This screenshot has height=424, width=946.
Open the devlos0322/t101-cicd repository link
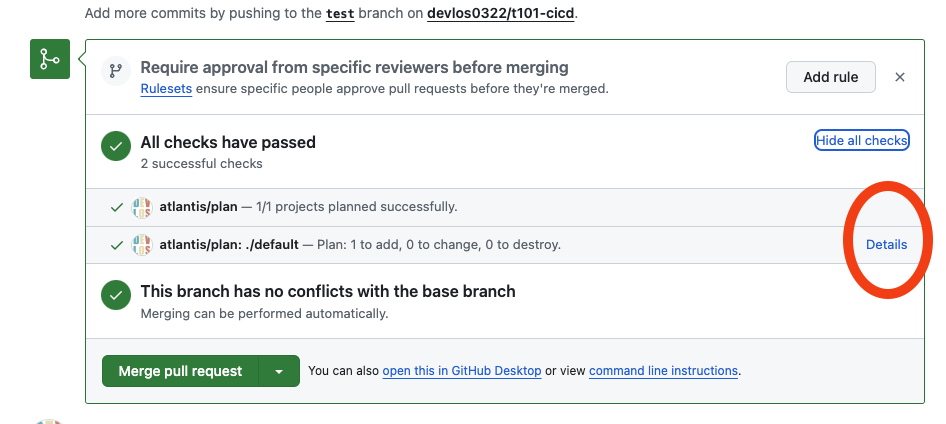[501, 15]
